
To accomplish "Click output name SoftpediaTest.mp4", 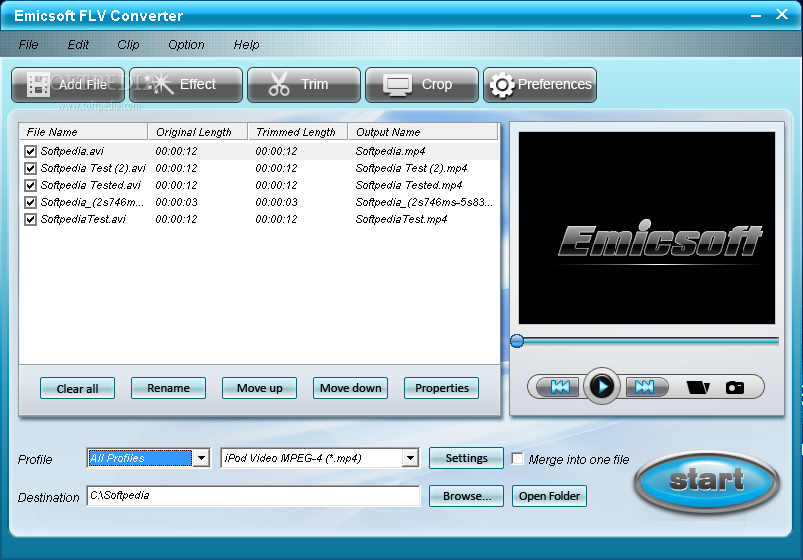I will [x=401, y=219].
